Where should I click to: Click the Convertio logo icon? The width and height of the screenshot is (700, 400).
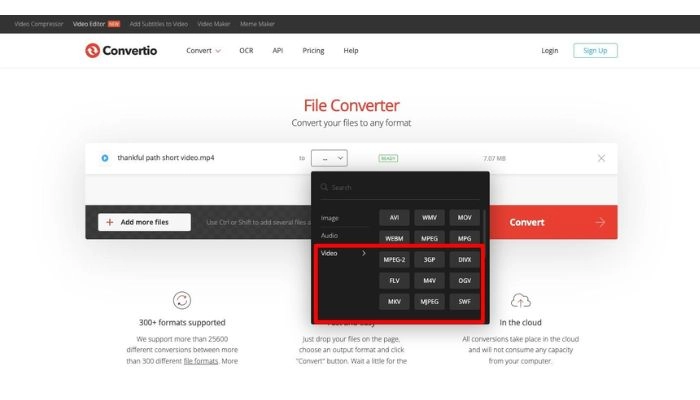[93, 51]
